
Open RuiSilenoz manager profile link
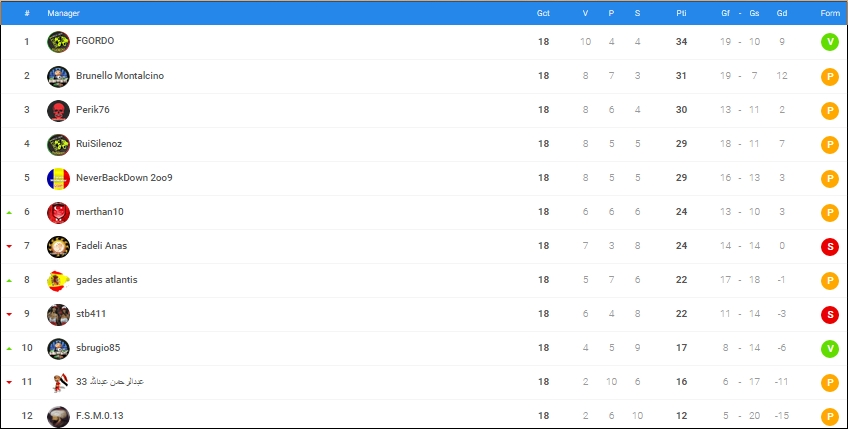(99, 144)
